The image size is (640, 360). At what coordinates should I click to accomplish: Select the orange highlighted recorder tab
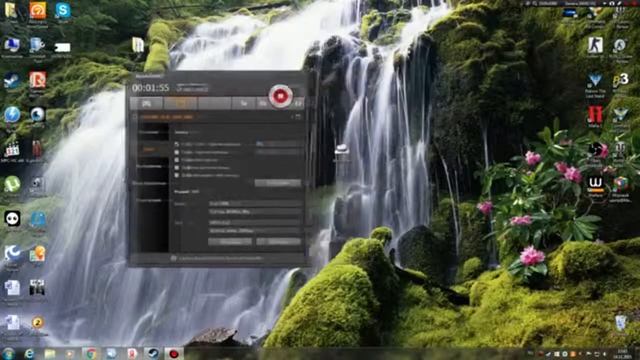[180, 104]
